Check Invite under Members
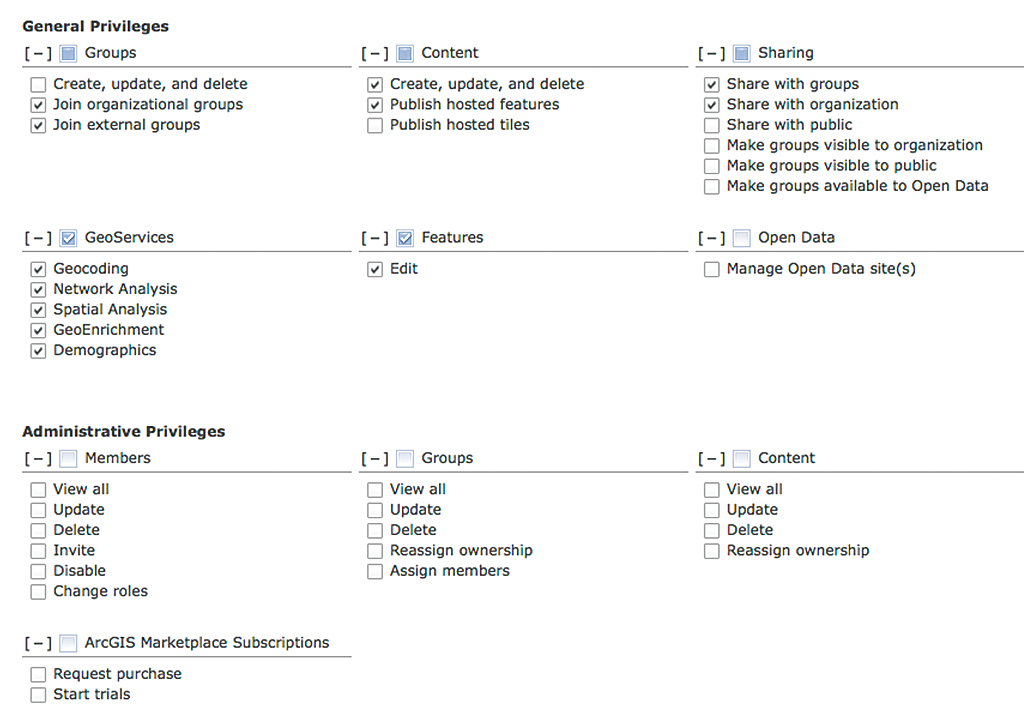Screen dimensions: 1024x715 [38, 551]
